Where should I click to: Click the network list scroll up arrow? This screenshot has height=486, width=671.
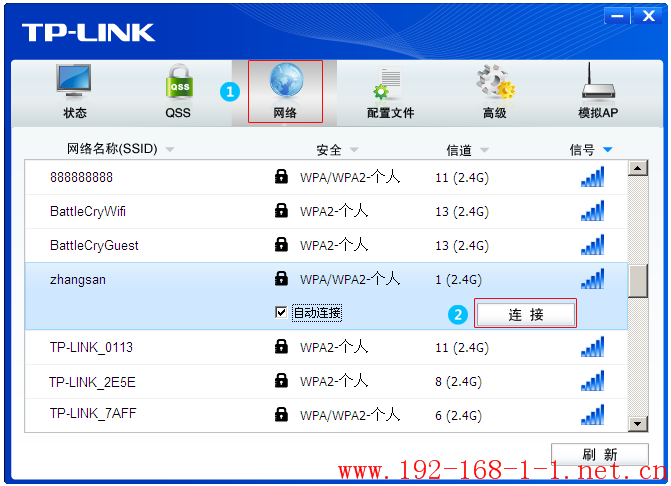pos(638,168)
